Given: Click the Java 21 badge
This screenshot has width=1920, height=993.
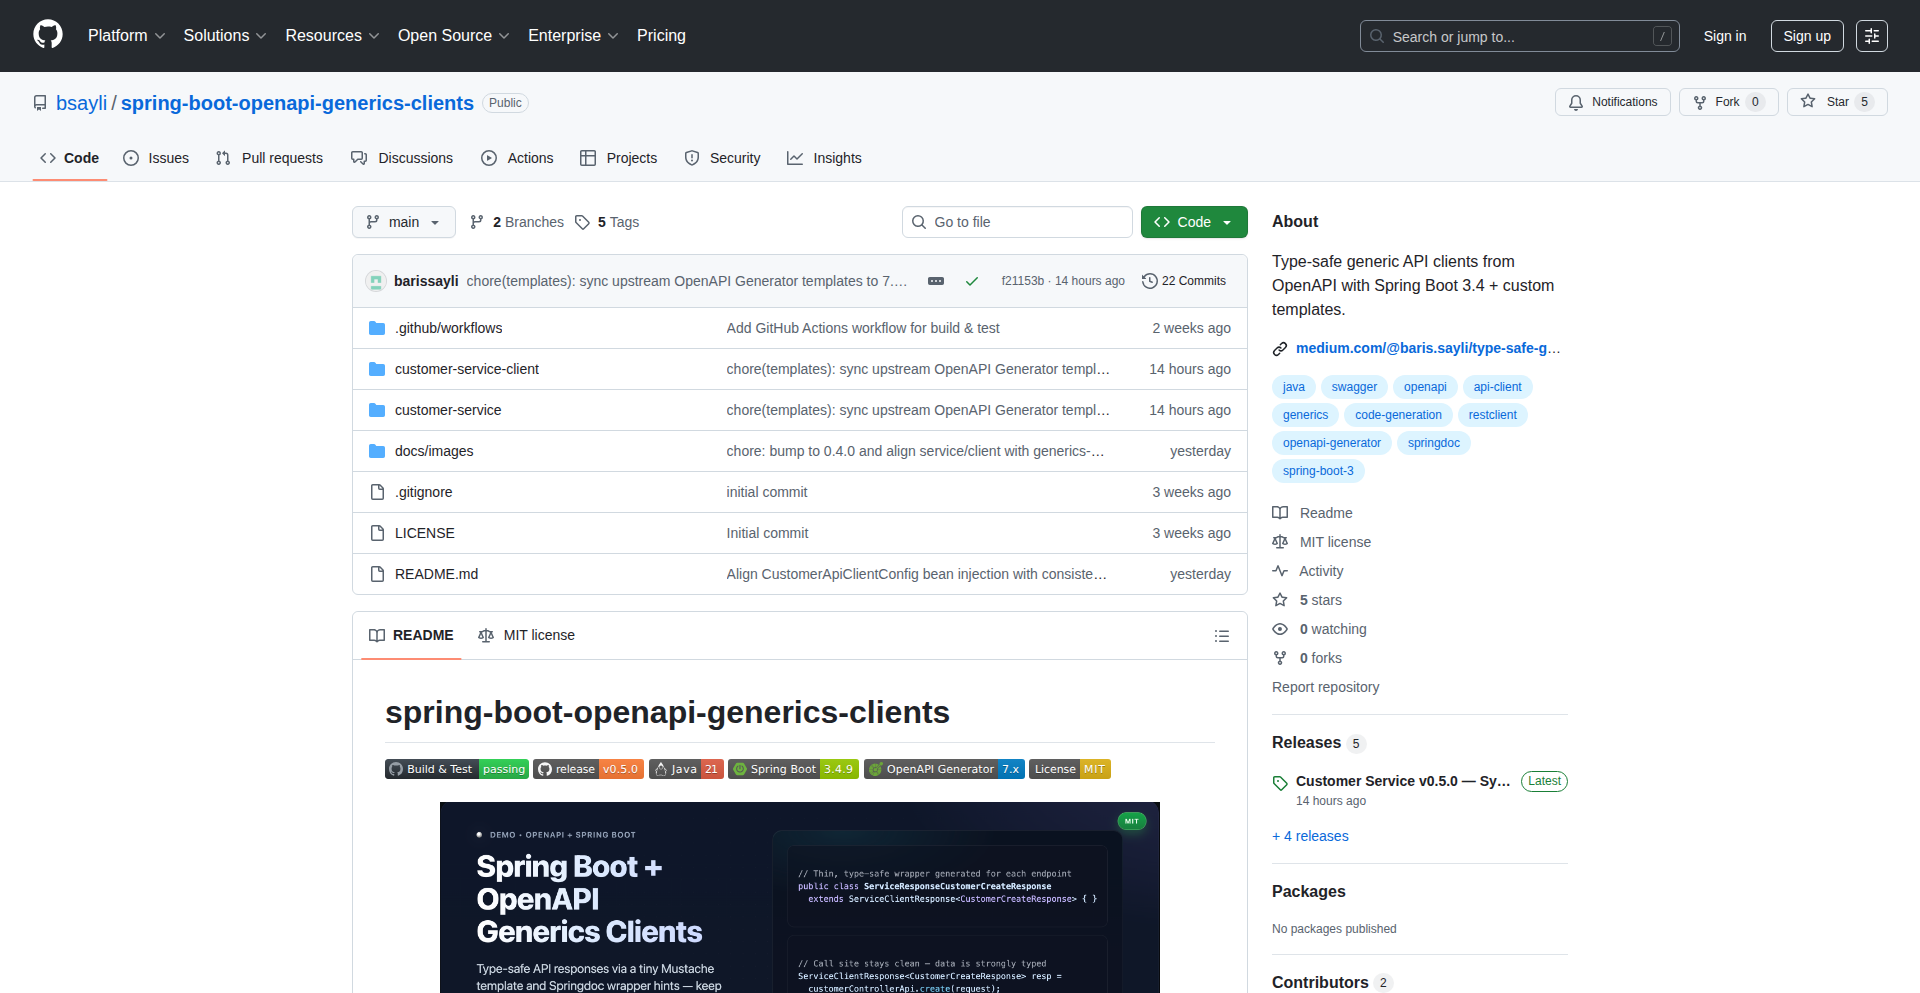Looking at the screenshot, I should click(686, 769).
